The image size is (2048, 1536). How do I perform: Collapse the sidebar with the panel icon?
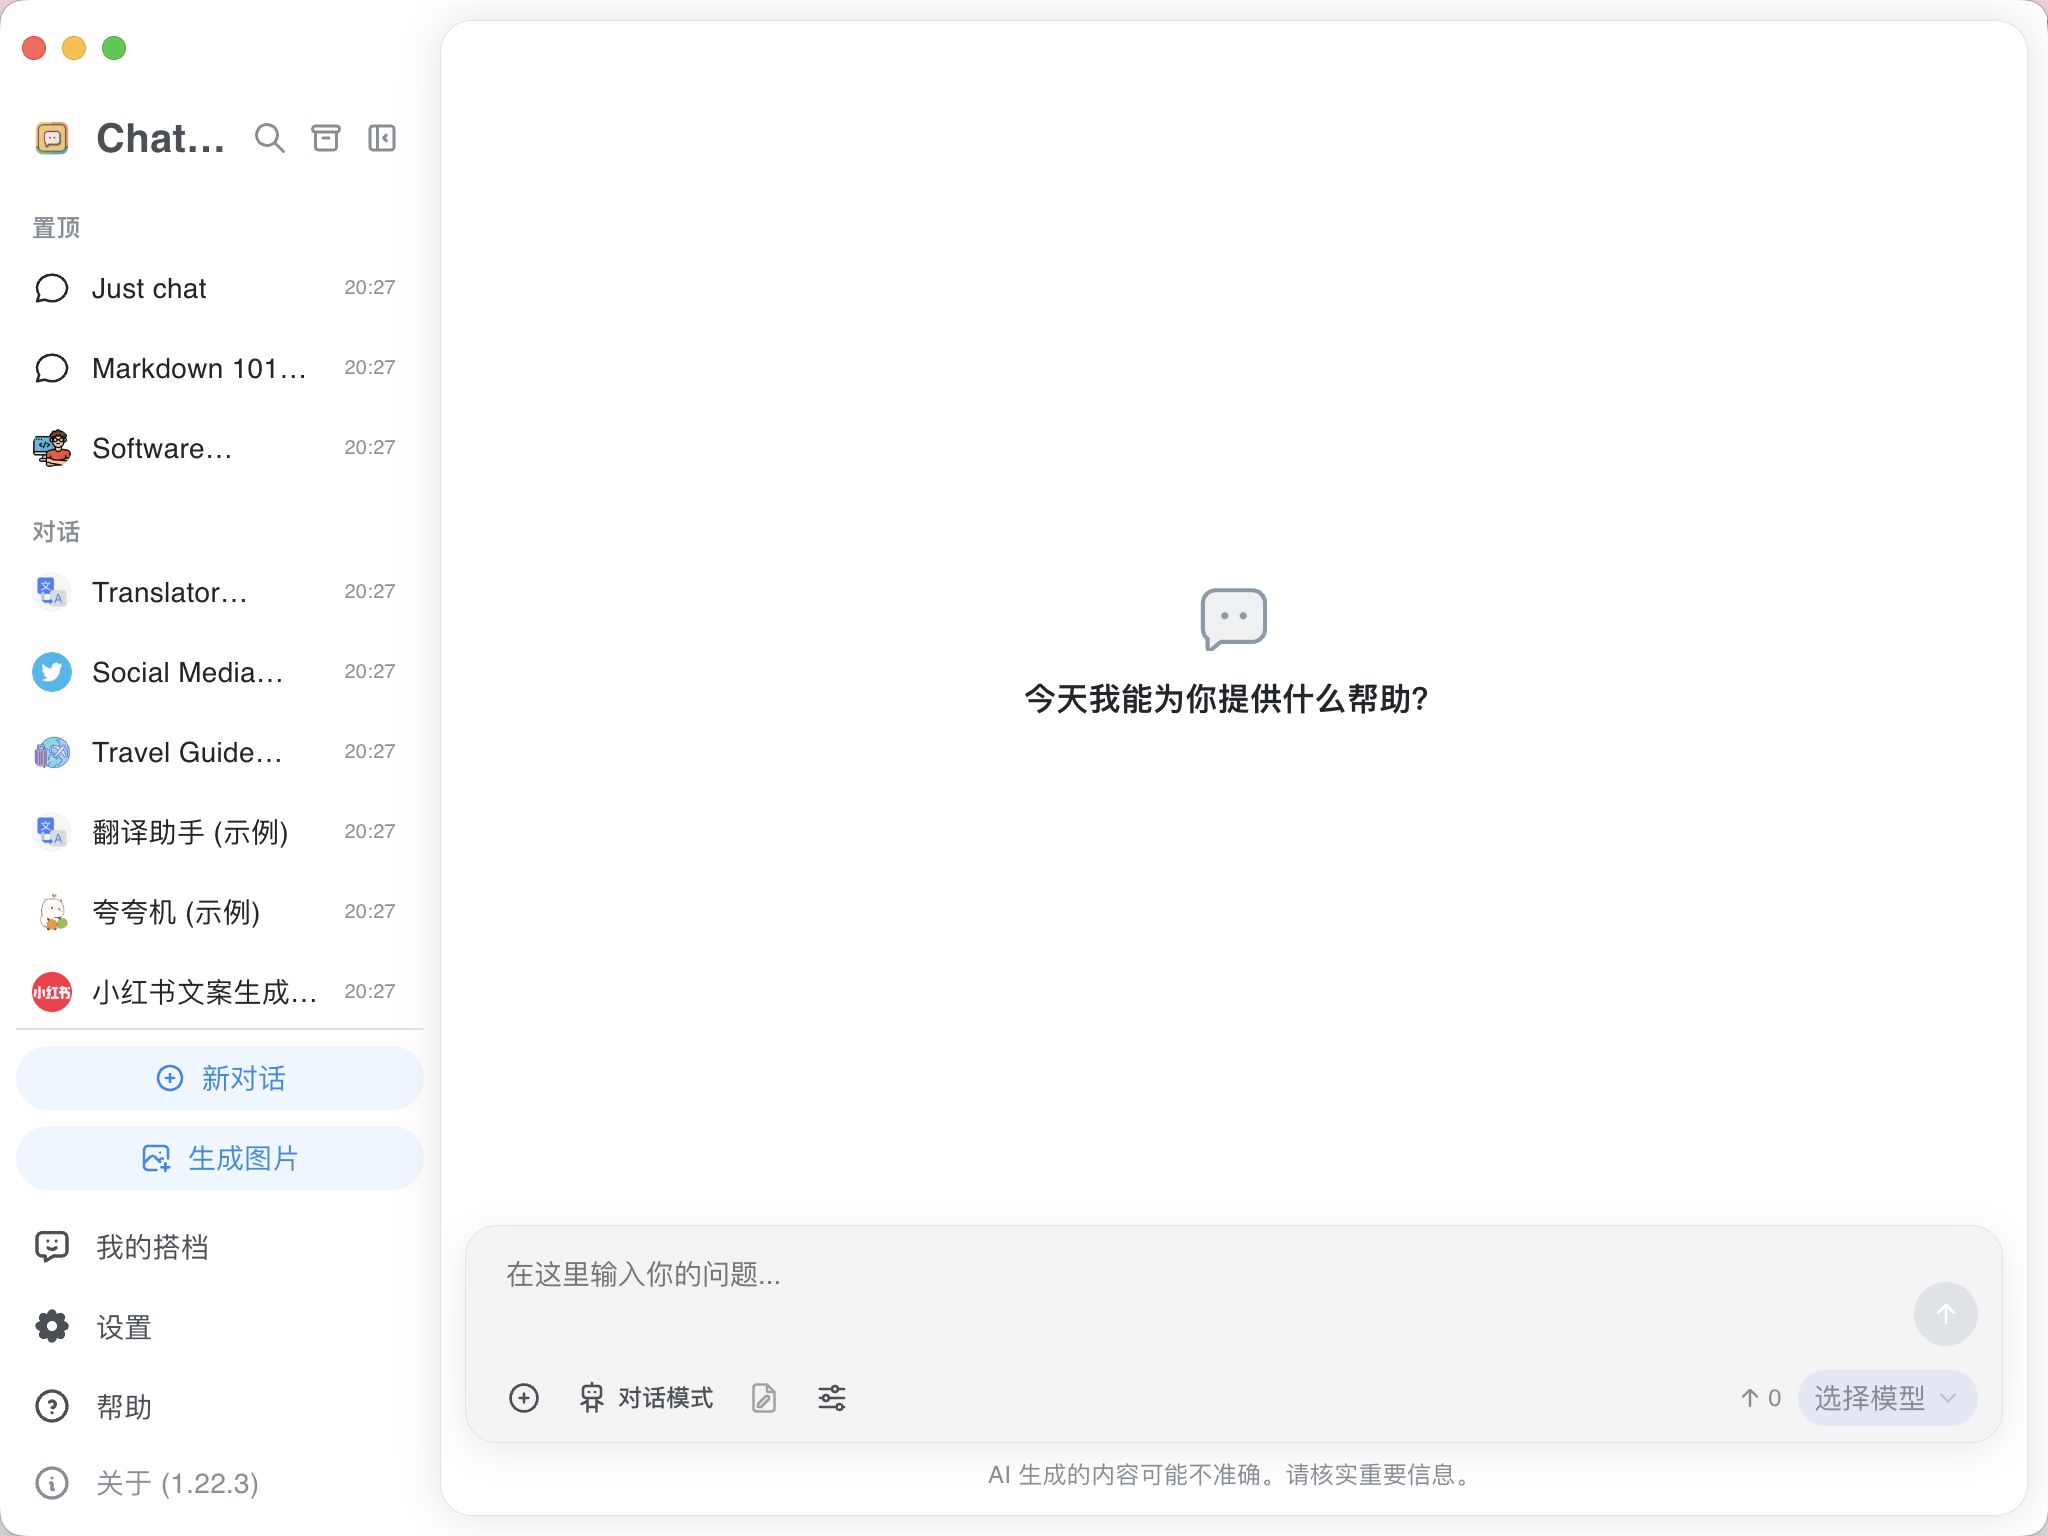[382, 138]
